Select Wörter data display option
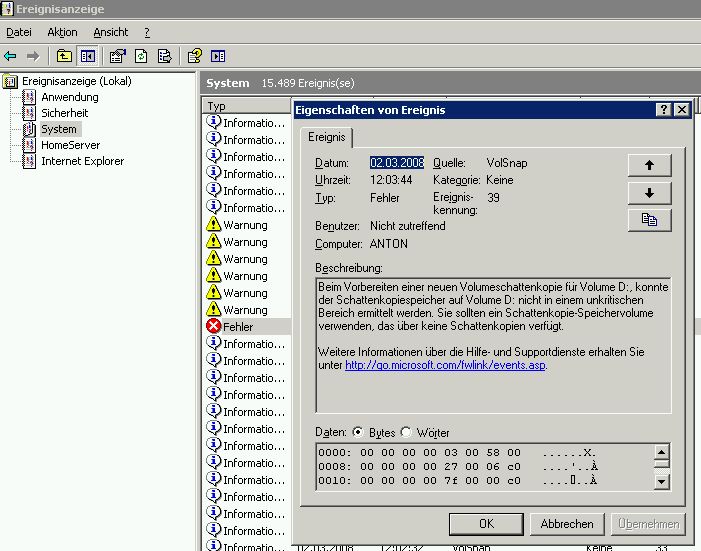The image size is (701, 551). 406,432
